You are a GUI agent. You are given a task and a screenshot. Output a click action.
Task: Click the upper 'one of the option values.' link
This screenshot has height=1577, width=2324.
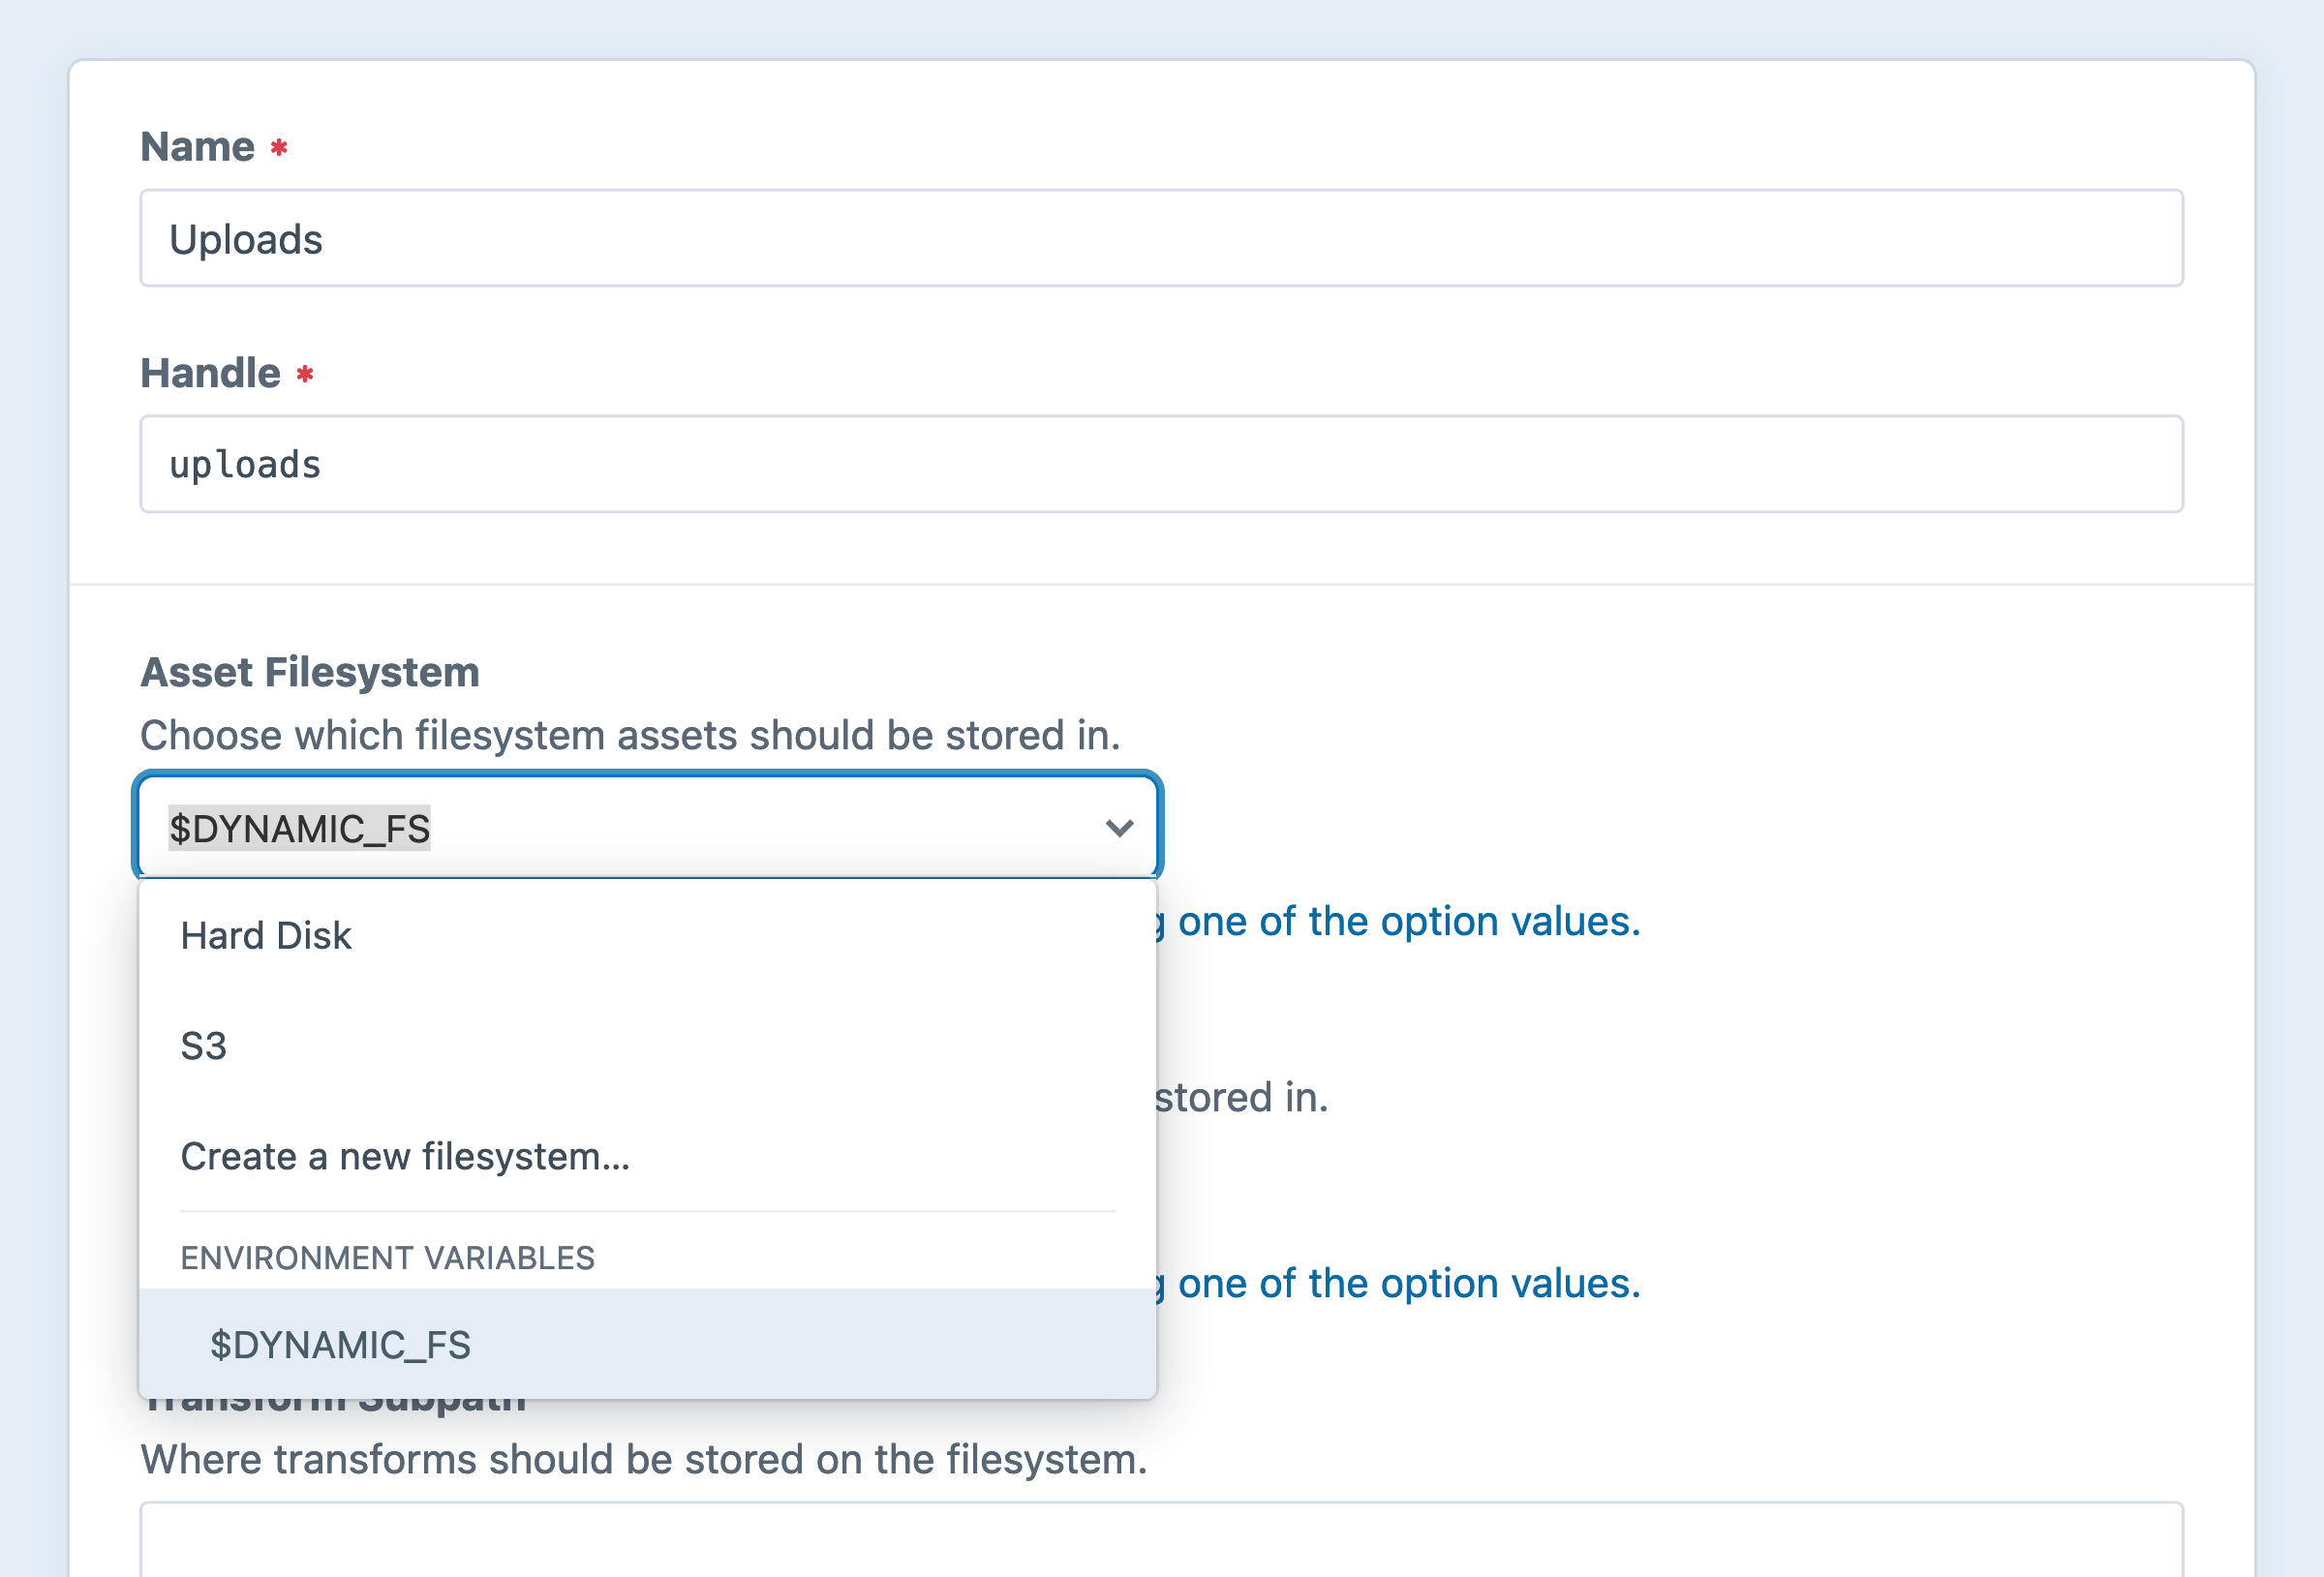(x=1409, y=921)
